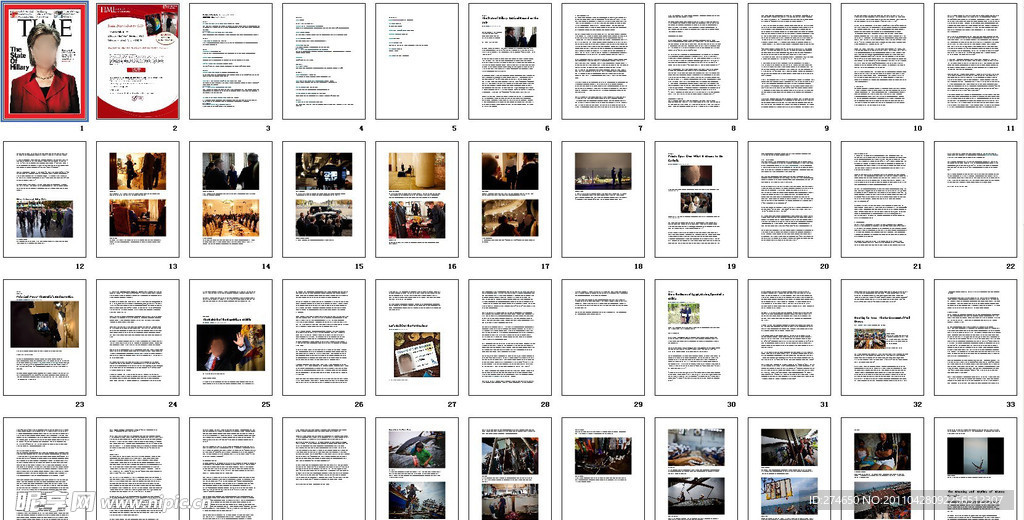Select the page 8 thumbnail

coord(696,61)
